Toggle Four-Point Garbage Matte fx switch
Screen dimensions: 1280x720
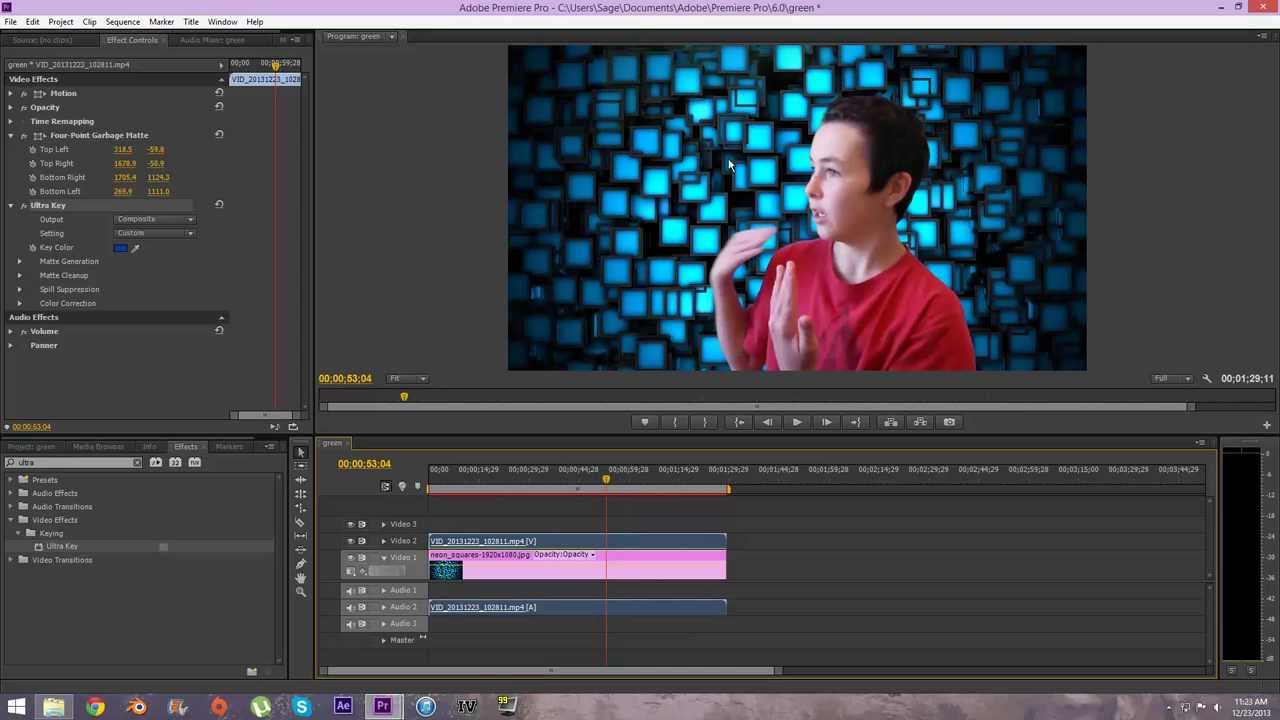click(24, 135)
